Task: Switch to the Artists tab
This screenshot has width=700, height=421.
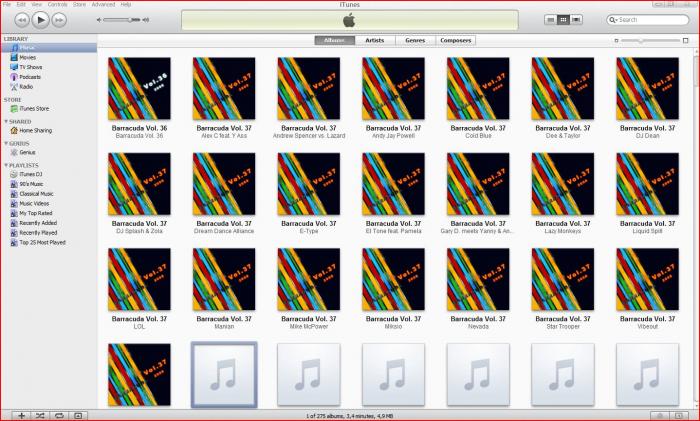Action: [x=375, y=40]
